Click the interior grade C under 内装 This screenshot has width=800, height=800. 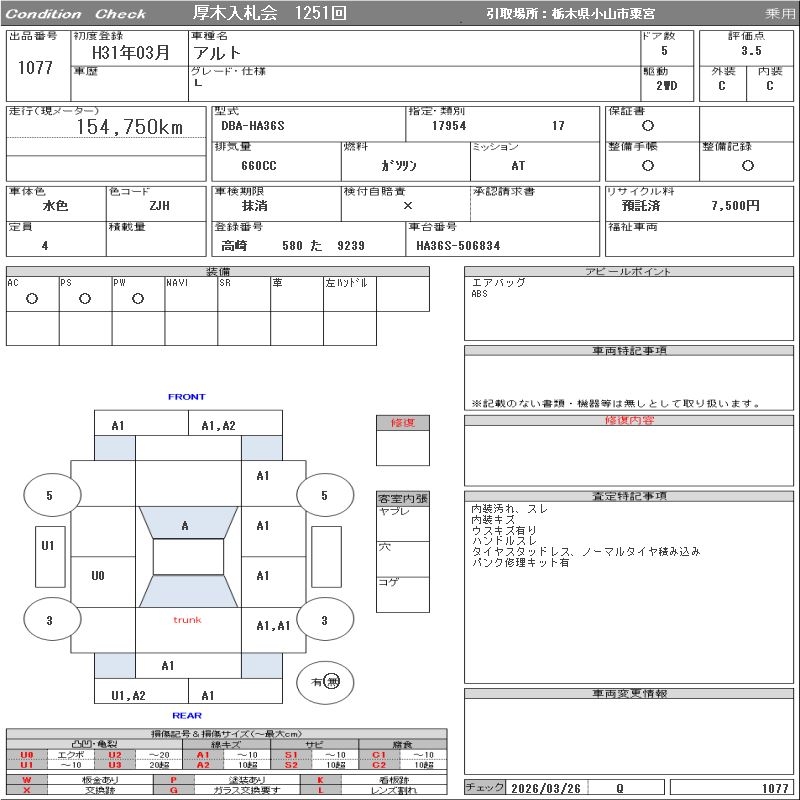tap(769, 86)
